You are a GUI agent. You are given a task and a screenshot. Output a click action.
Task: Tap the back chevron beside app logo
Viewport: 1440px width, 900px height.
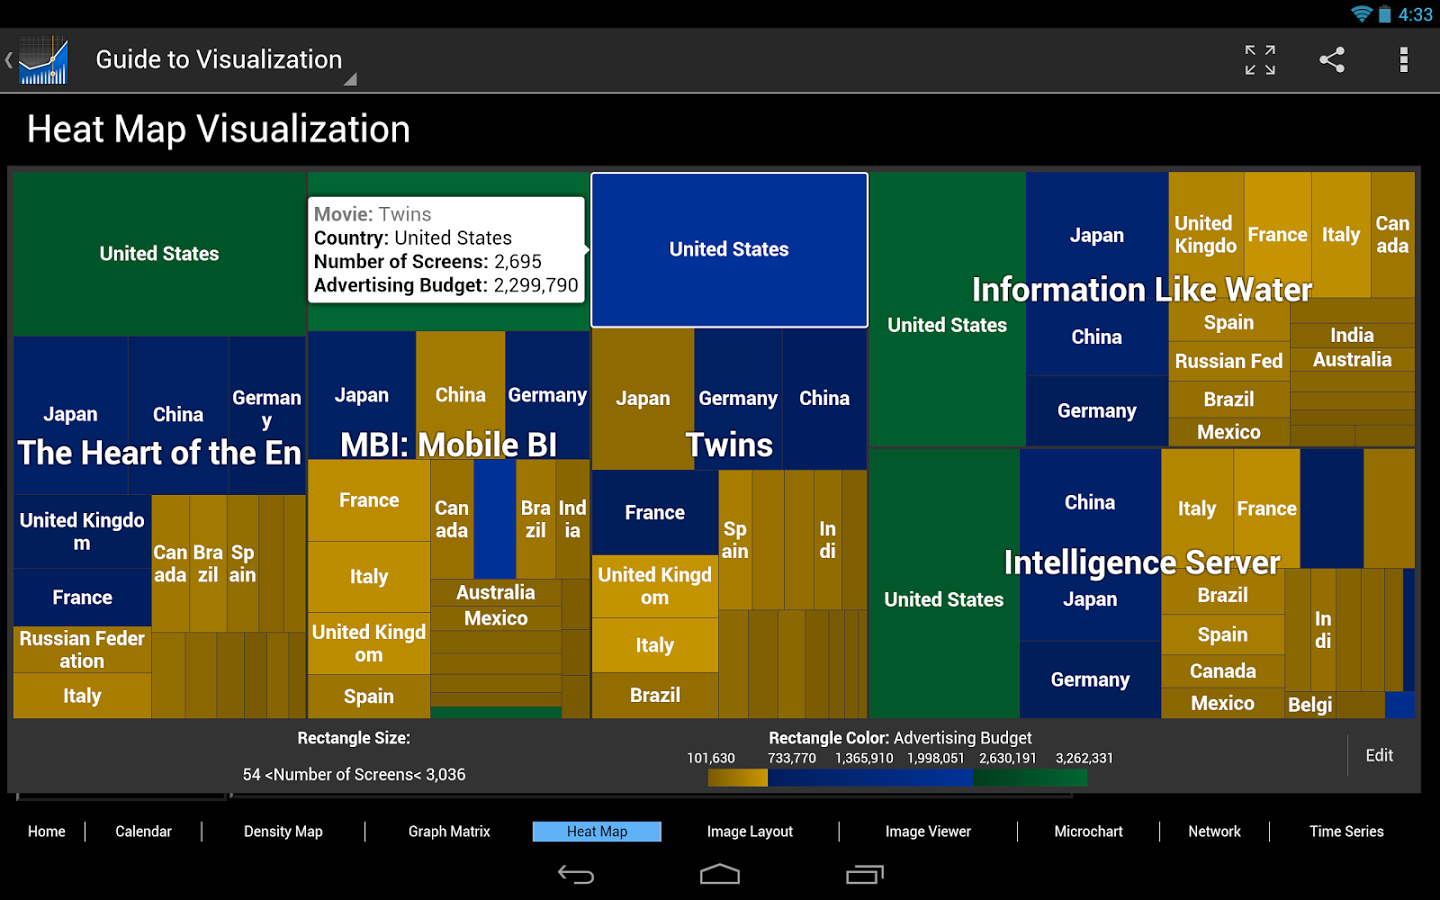[x=8, y=60]
